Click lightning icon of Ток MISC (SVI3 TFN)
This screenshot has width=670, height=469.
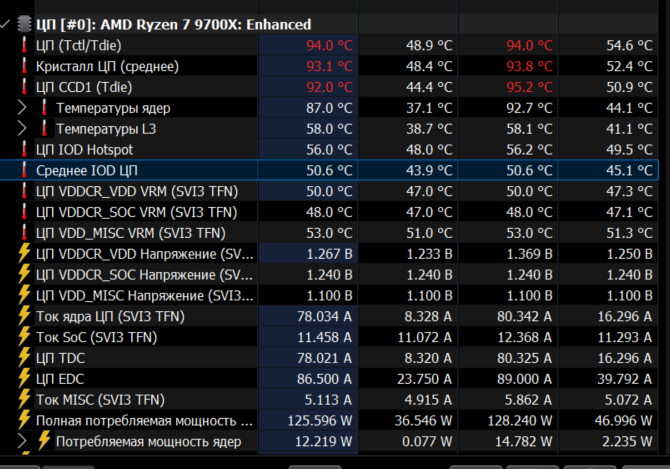pos(24,399)
